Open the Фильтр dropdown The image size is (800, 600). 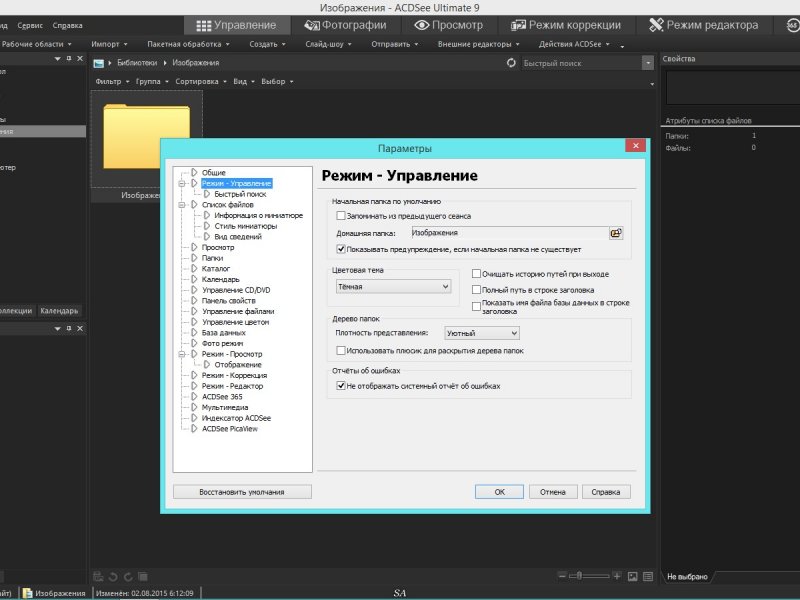[x=112, y=82]
